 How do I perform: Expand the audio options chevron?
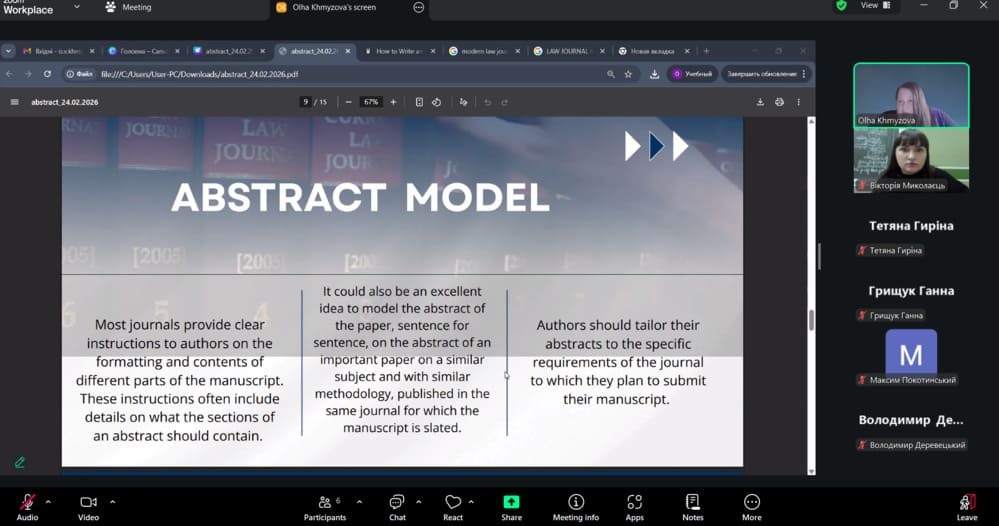click(51, 501)
